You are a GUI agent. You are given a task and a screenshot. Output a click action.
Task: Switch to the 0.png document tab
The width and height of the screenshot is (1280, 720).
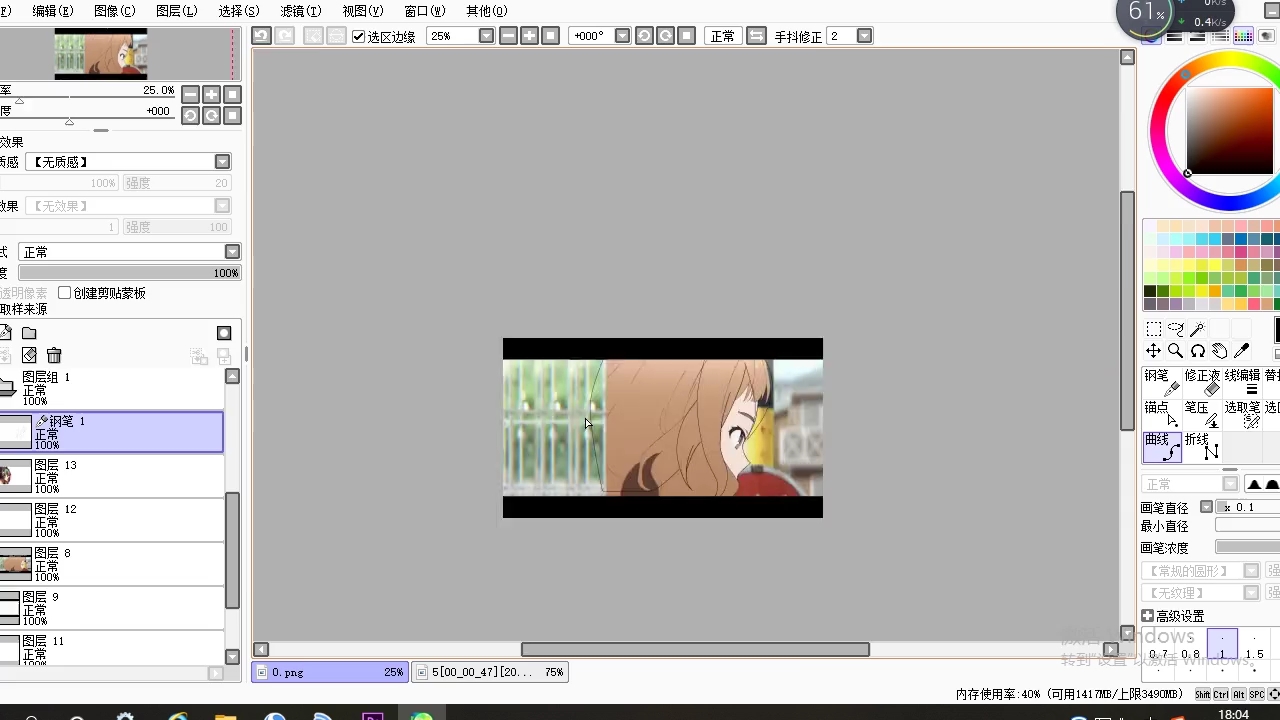(330, 672)
